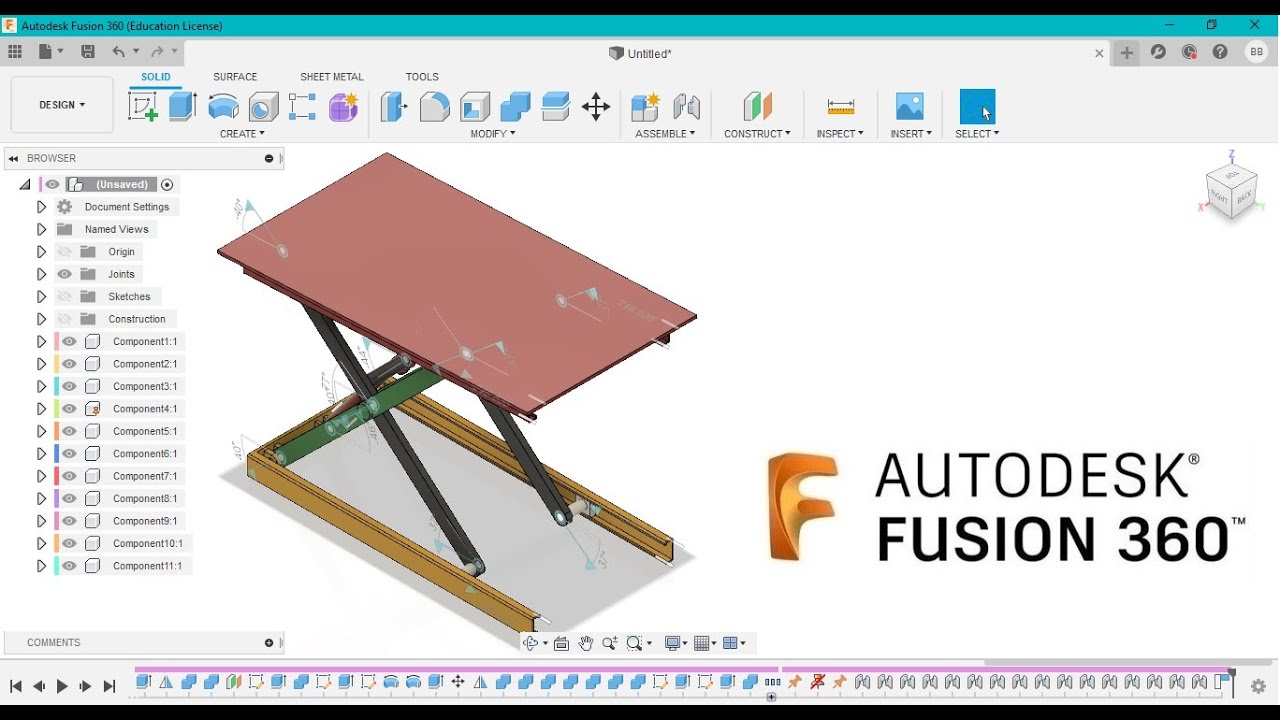Select the SOLID tab
1280x720 pixels.
156,77
